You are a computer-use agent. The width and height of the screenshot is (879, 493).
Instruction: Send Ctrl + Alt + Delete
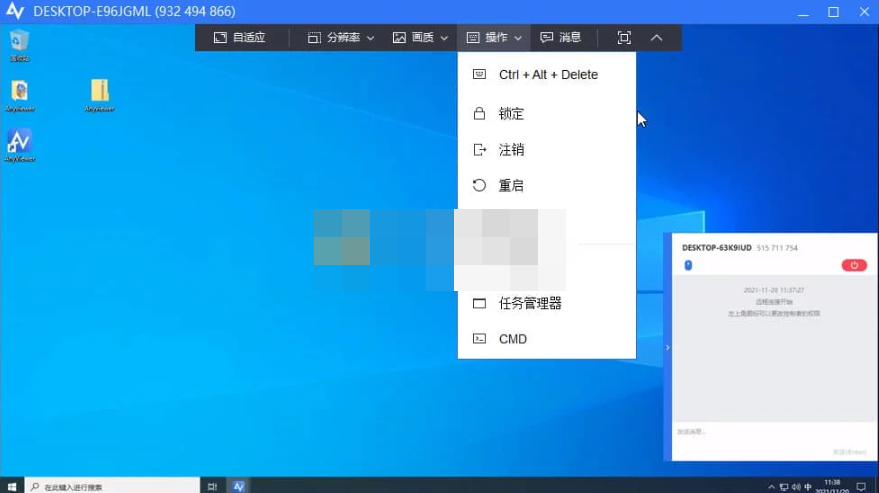pos(547,75)
